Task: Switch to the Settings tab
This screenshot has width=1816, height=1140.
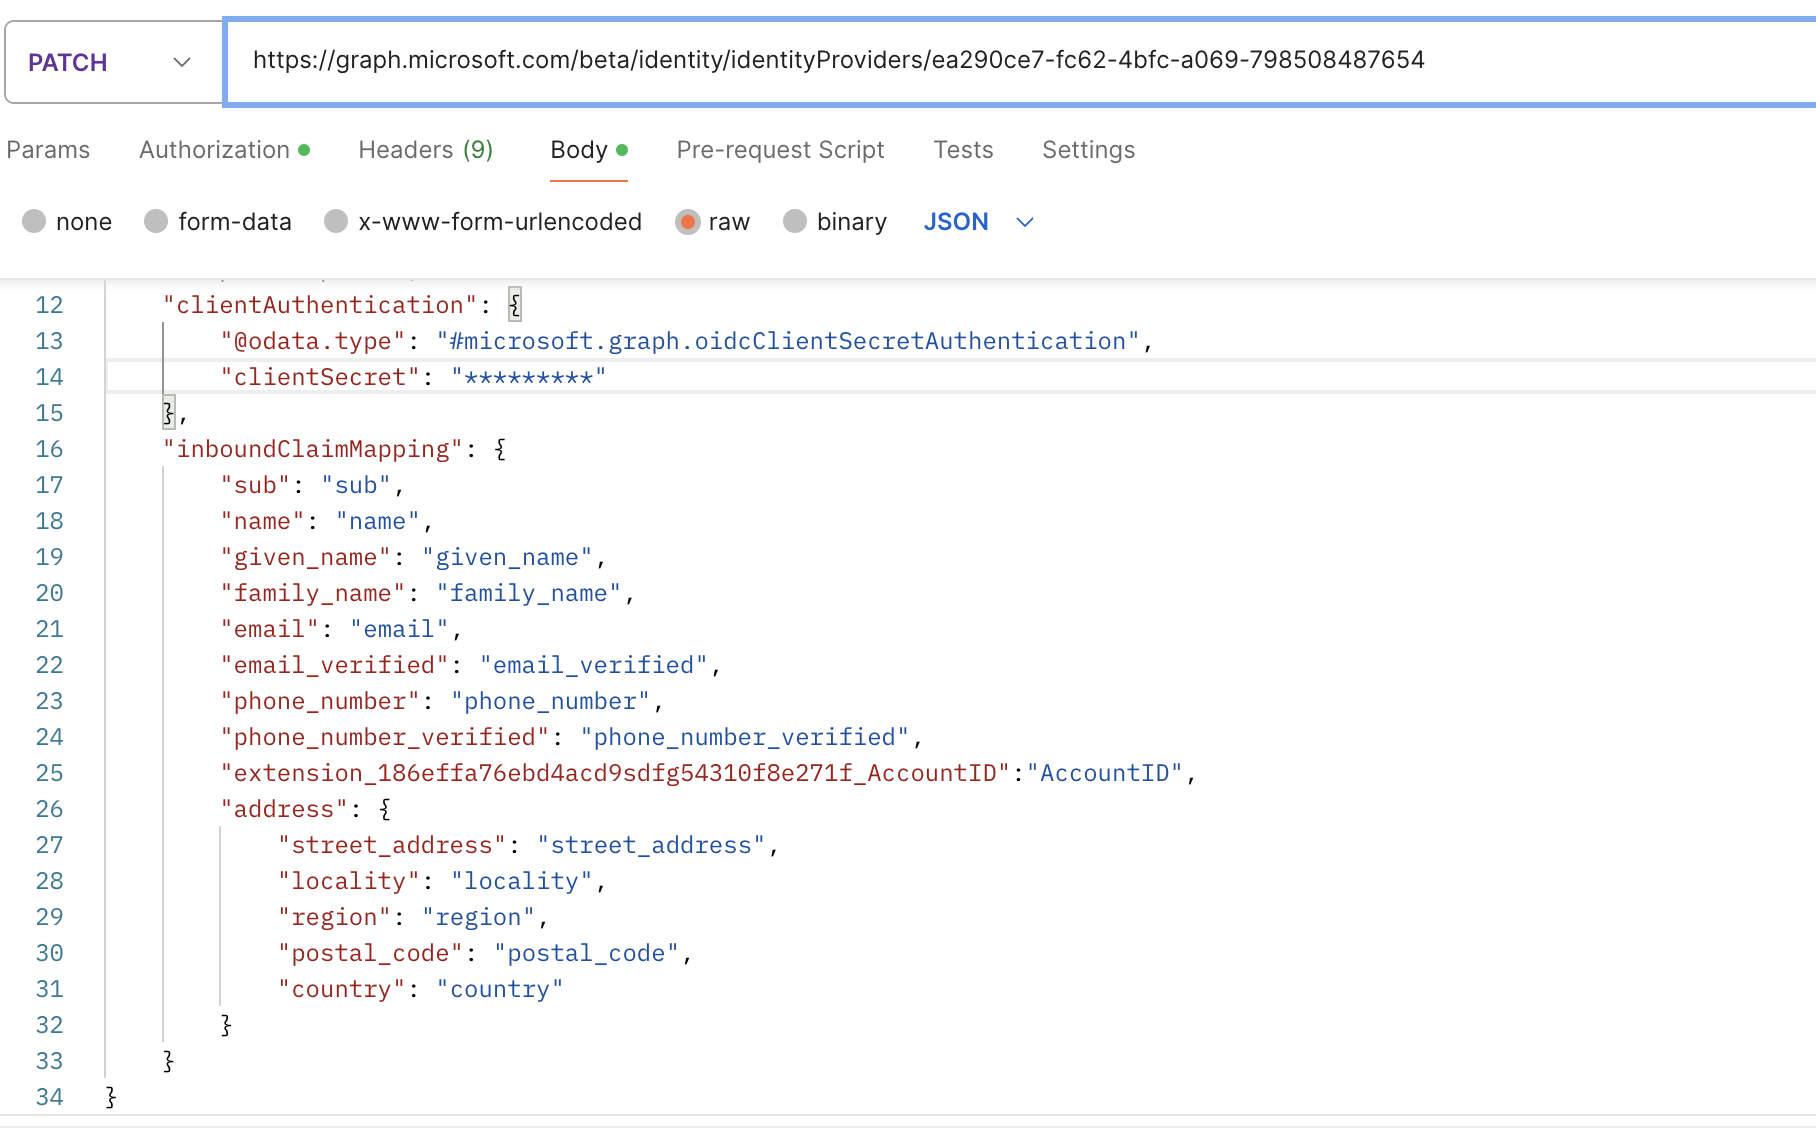Action: click(x=1088, y=150)
